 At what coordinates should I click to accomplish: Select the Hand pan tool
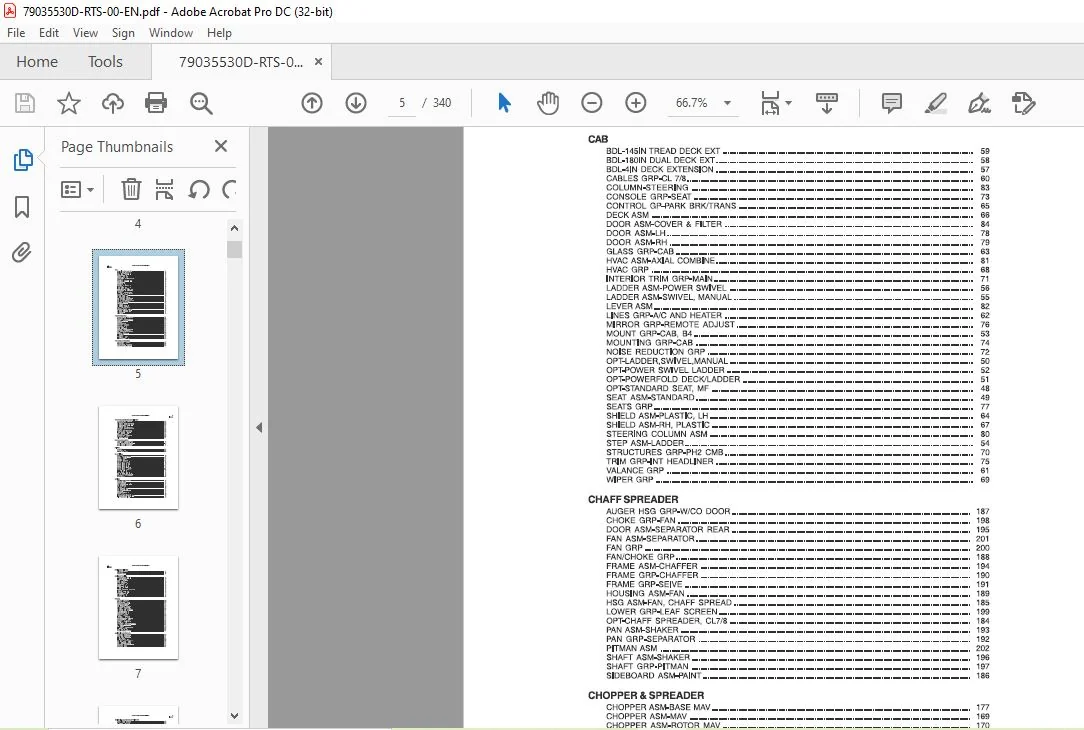click(x=548, y=103)
